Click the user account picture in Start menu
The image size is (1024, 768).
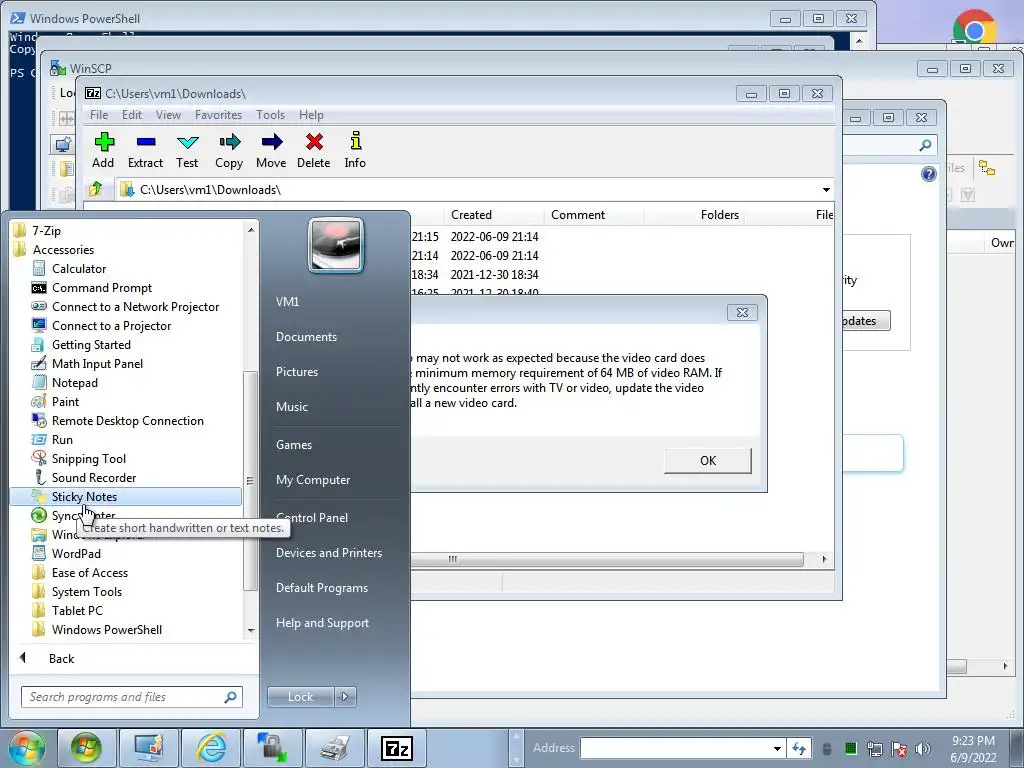(x=336, y=246)
